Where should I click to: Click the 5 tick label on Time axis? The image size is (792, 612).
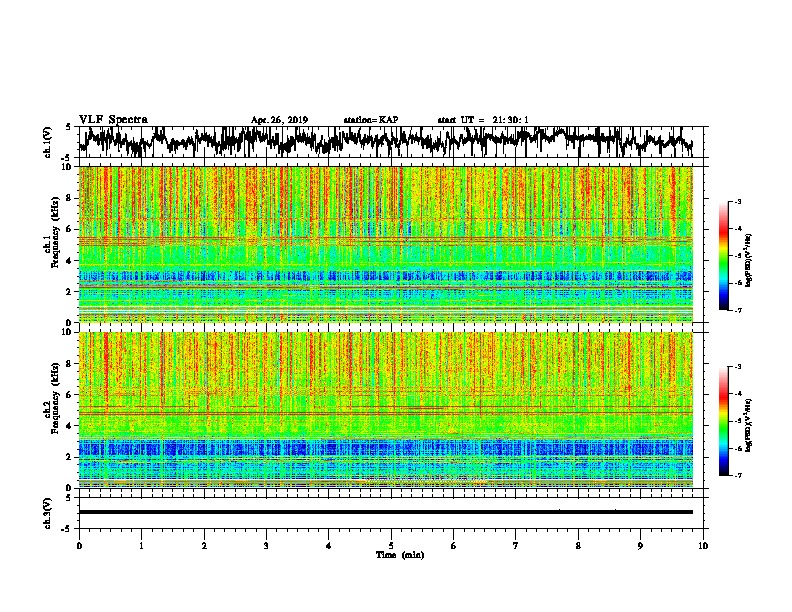pos(391,545)
